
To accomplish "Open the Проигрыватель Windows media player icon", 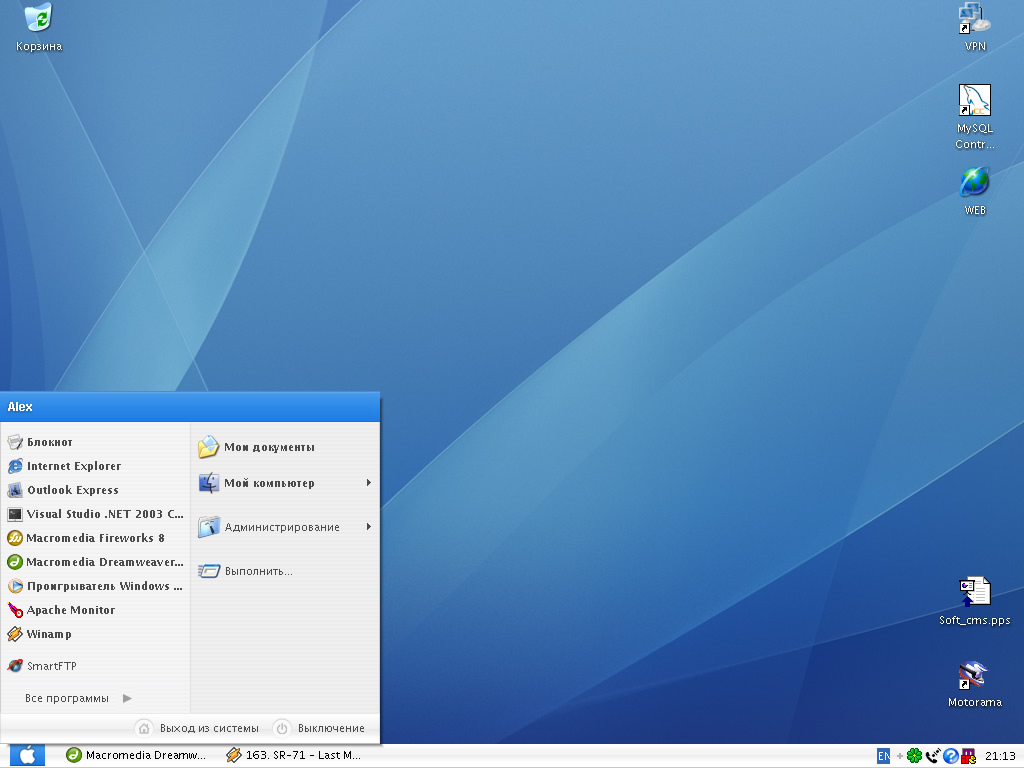I will tap(14, 586).
